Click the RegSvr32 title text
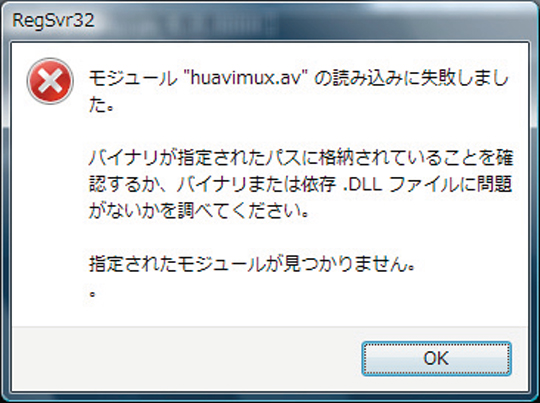 click(53, 20)
